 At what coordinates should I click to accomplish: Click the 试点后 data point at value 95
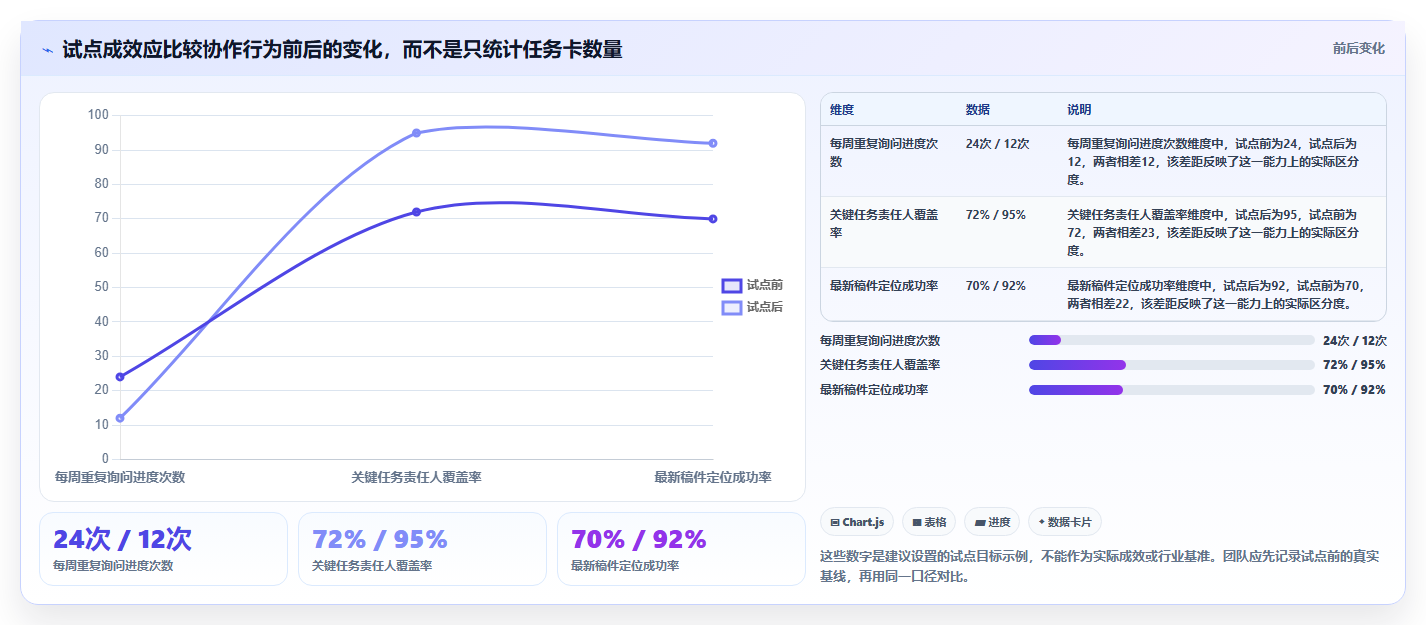pyautogui.click(x=416, y=133)
